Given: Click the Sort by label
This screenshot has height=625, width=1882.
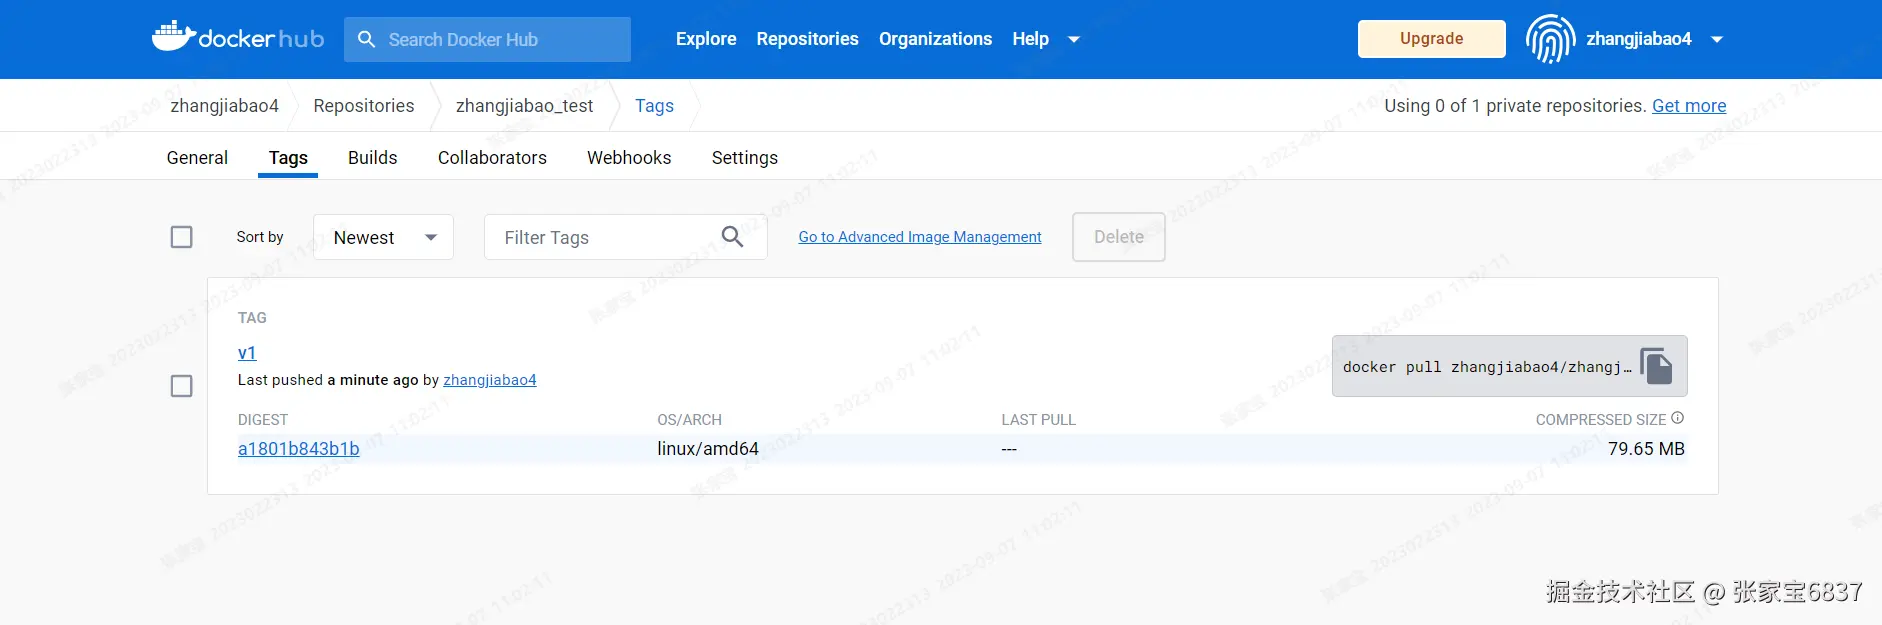Looking at the screenshot, I should pyautogui.click(x=260, y=237).
